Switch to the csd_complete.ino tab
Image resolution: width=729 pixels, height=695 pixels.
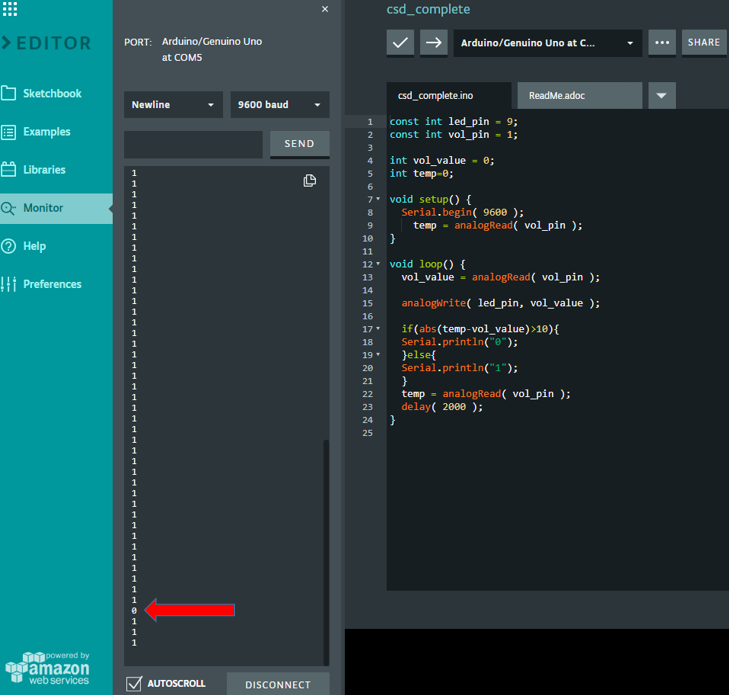pos(449,96)
